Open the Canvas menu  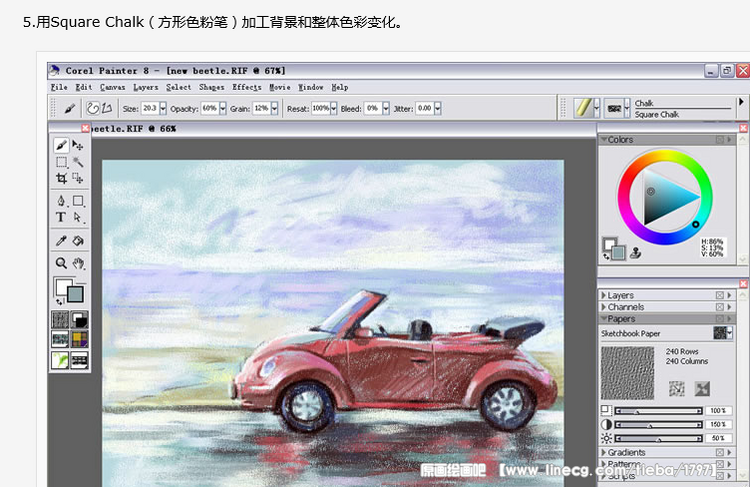[112, 87]
